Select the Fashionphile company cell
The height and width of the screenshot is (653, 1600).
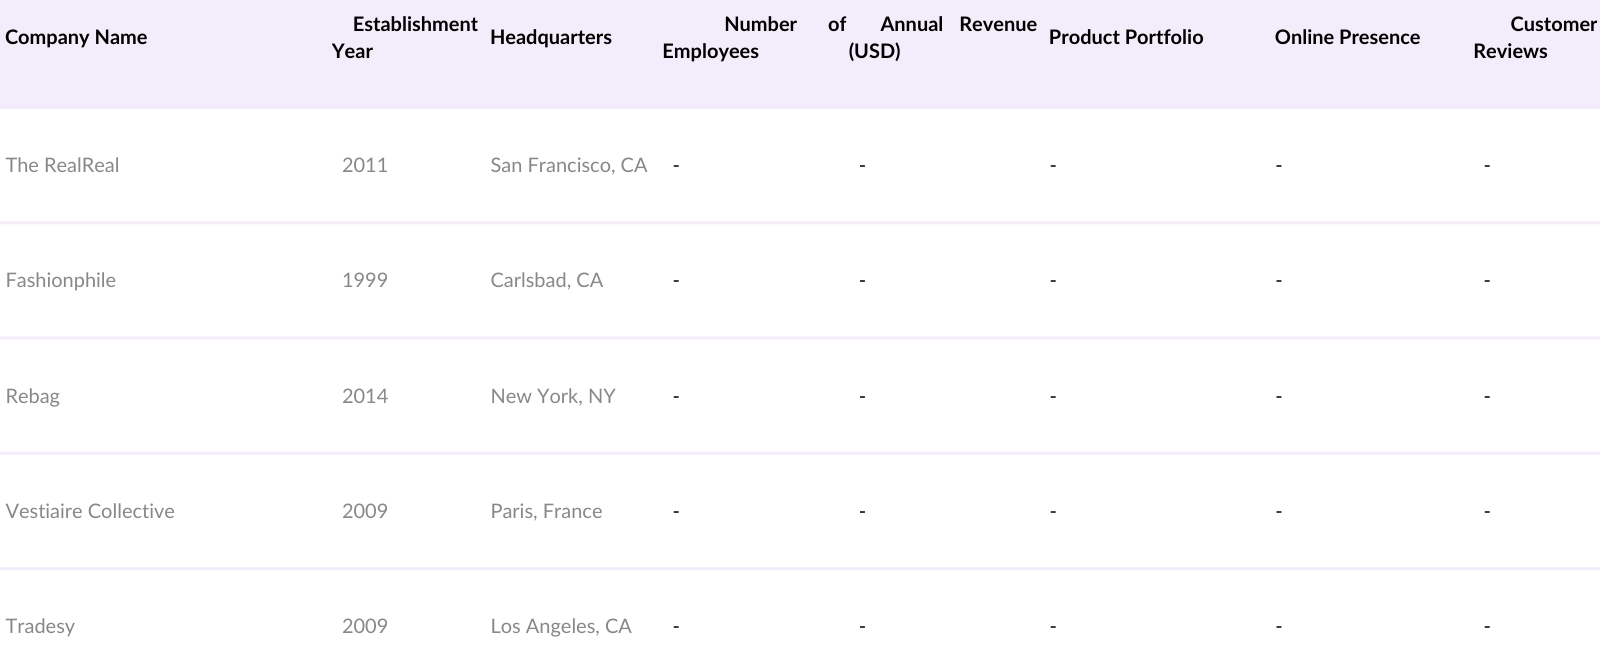coord(61,280)
